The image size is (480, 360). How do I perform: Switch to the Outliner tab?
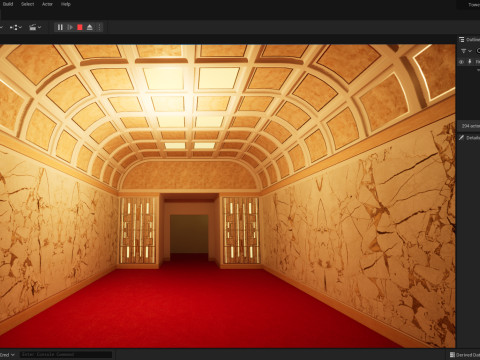click(469, 40)
